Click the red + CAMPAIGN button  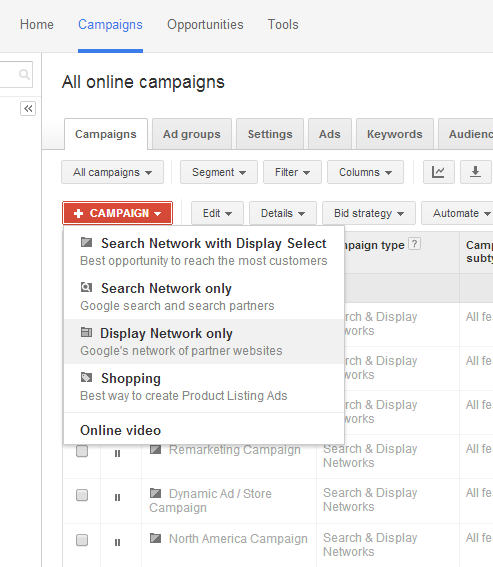pos(118,213)
